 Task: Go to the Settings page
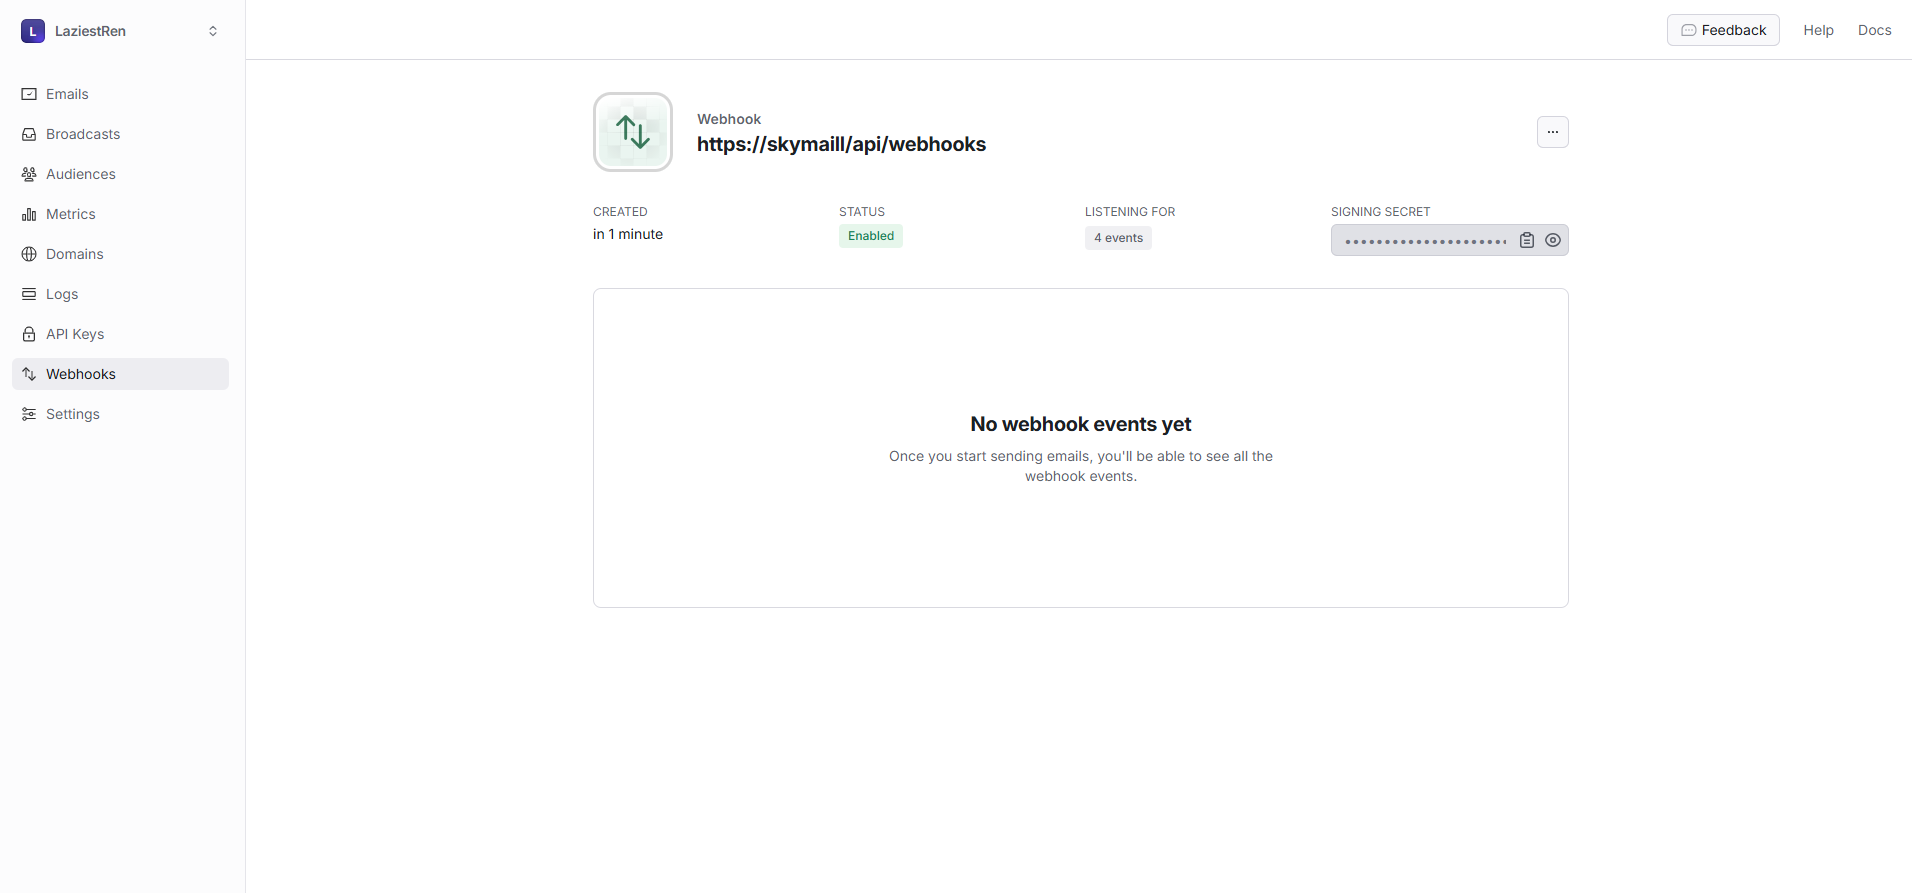(72, 414)
